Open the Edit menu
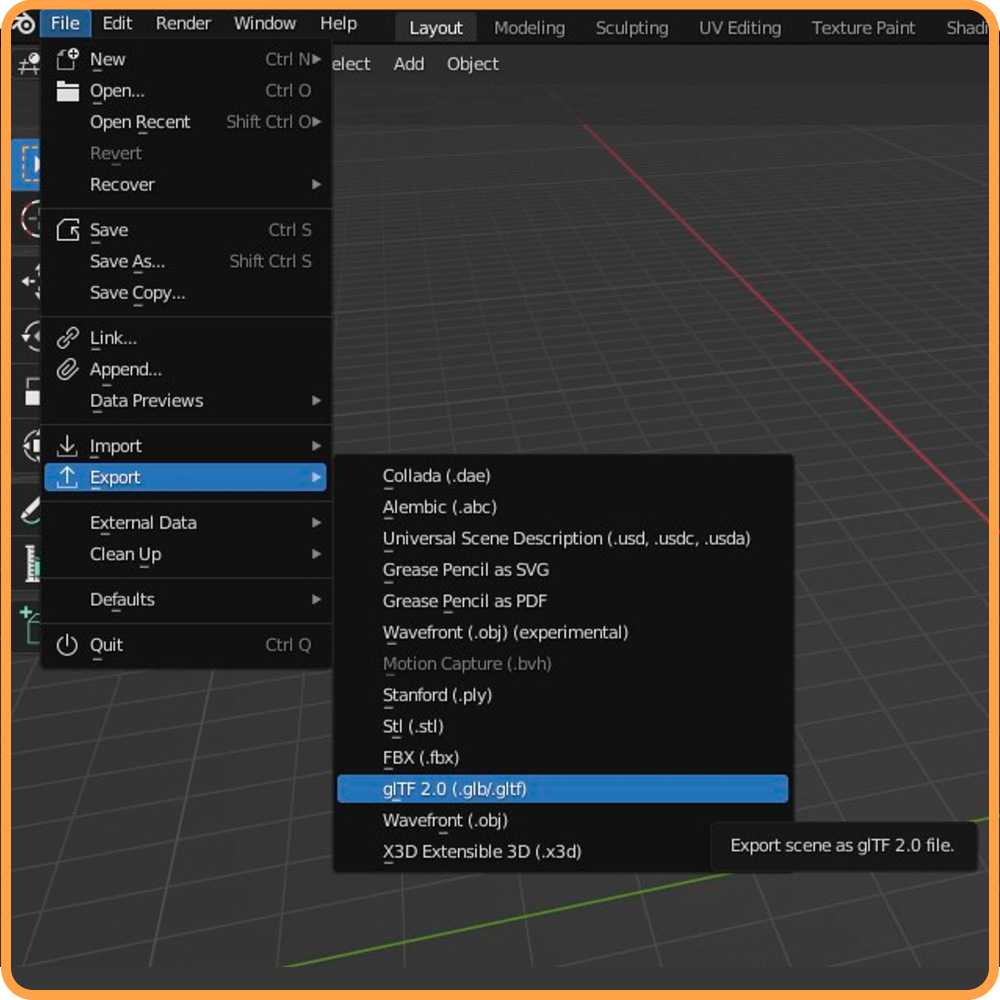 [117, 24]
